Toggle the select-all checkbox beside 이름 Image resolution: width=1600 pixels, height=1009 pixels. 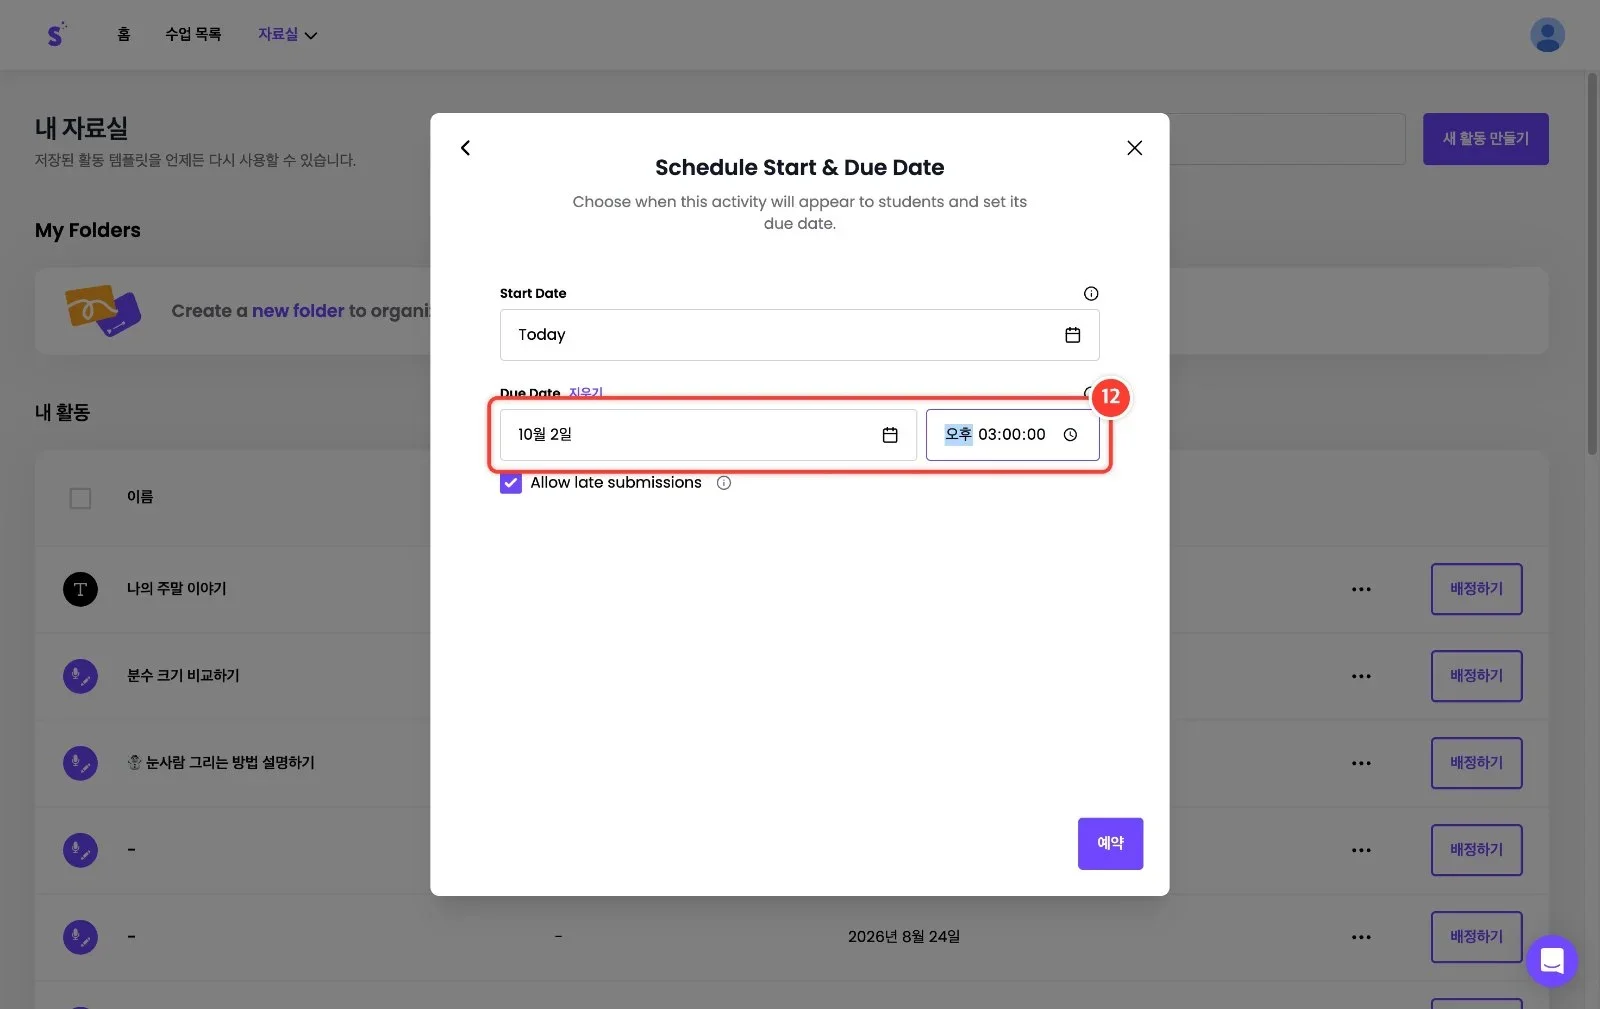(80, 498)
